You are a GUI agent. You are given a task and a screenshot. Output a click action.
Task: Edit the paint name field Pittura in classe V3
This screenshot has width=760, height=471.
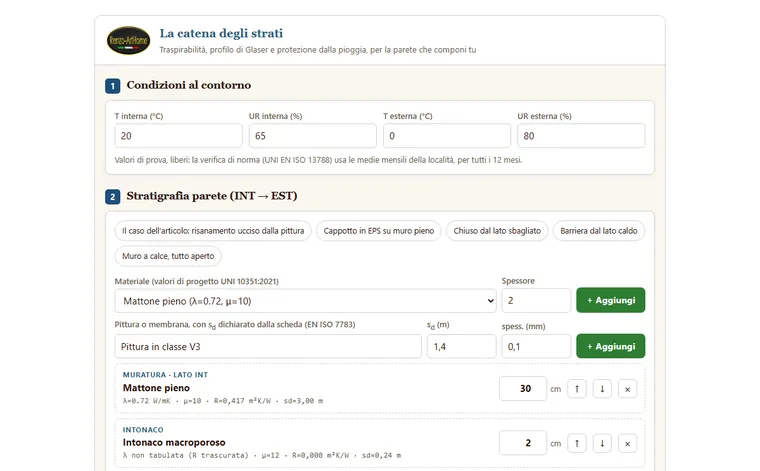(x=268, y=346)
